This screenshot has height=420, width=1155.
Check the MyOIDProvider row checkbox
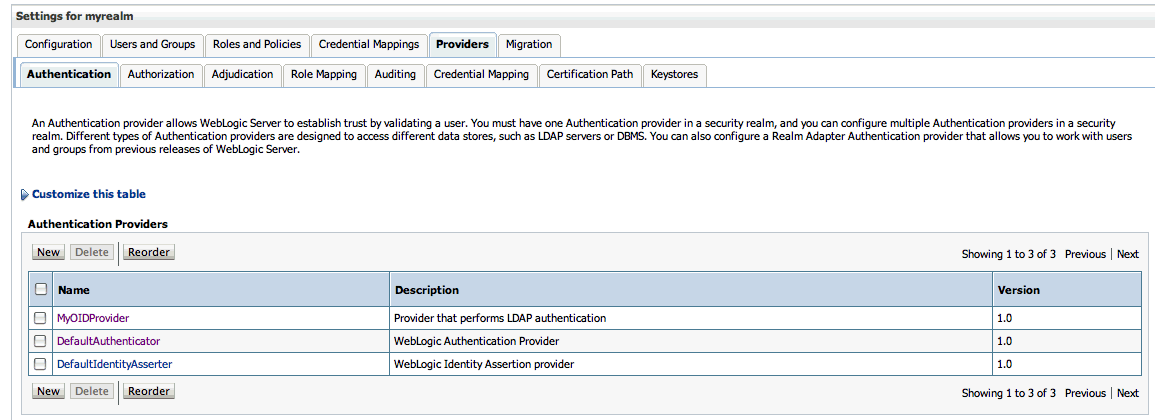pyautogui.click(x=41, y=318)
